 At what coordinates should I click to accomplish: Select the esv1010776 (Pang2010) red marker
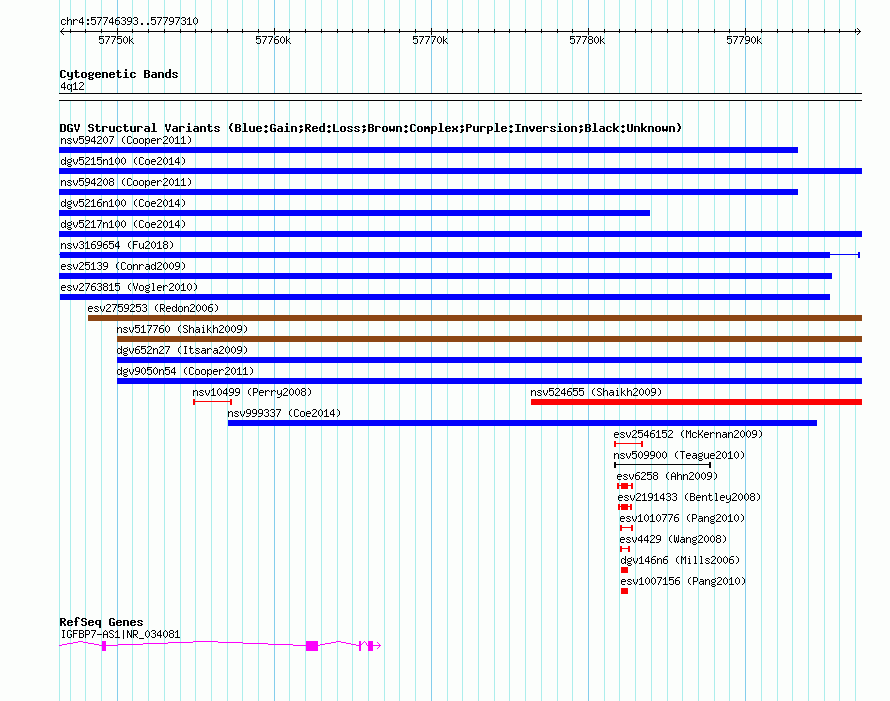pos(627,528)
